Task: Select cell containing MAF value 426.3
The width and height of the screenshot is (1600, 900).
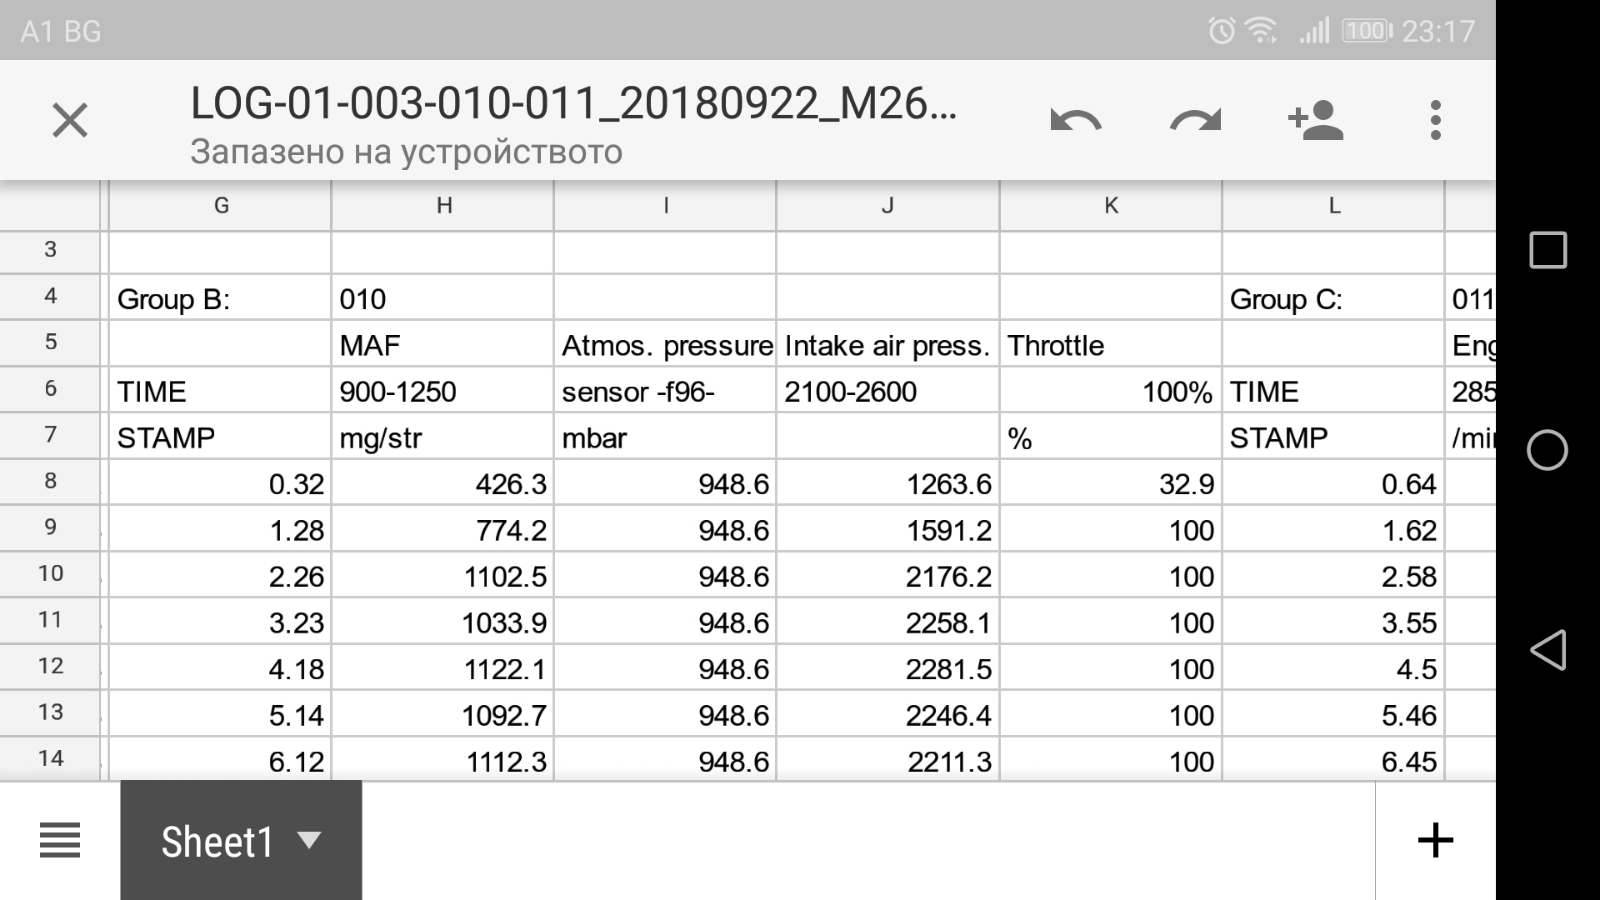Action: tap(443, 484)
